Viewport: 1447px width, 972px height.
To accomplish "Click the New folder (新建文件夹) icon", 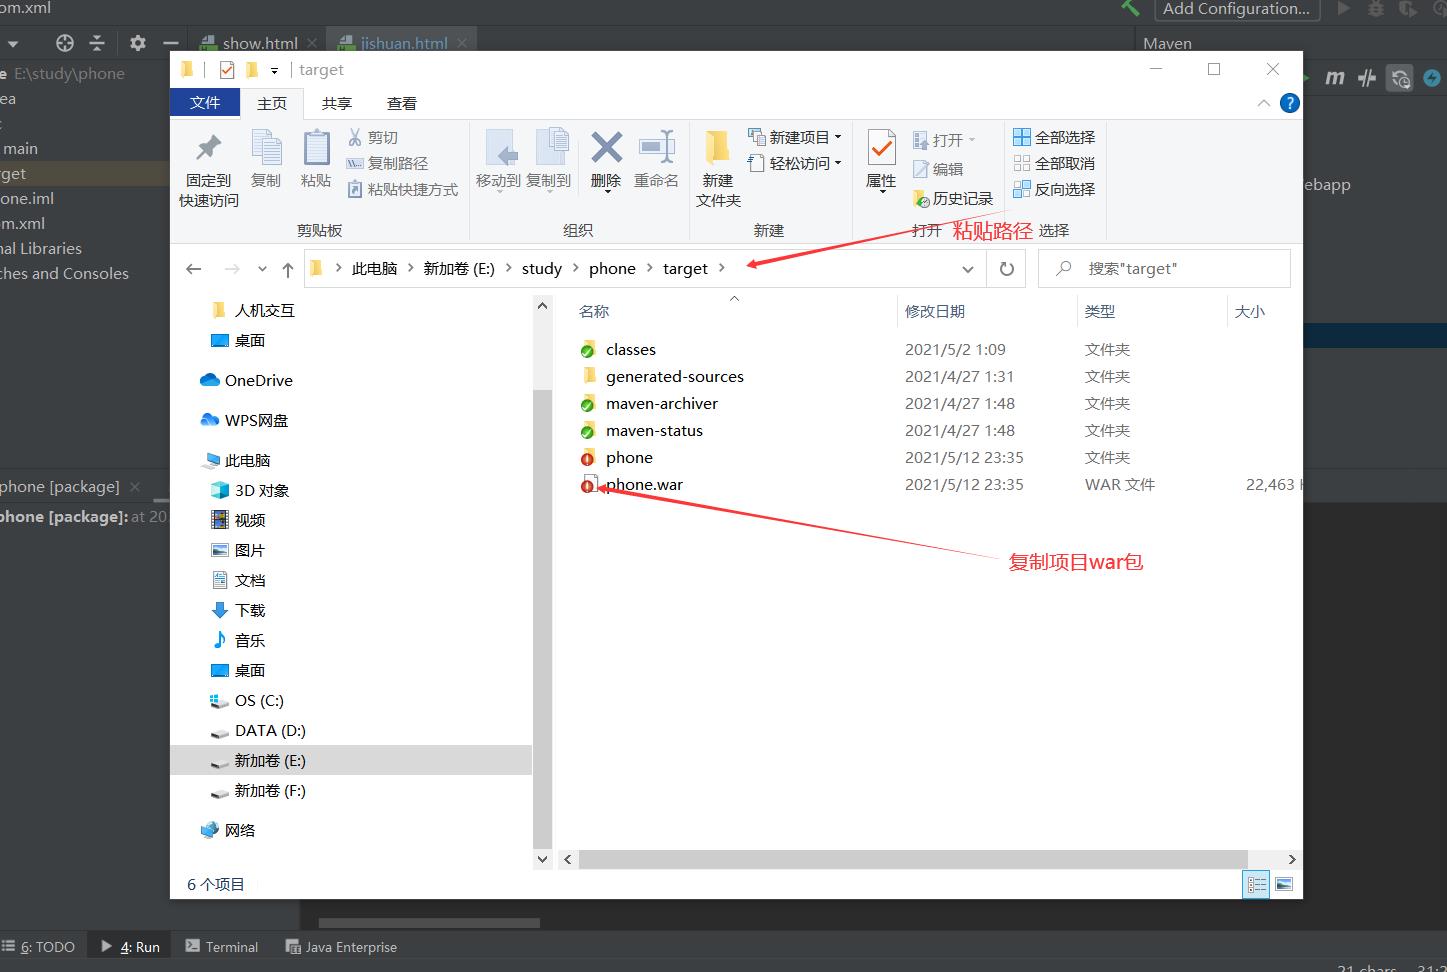I will click(717, 148).
